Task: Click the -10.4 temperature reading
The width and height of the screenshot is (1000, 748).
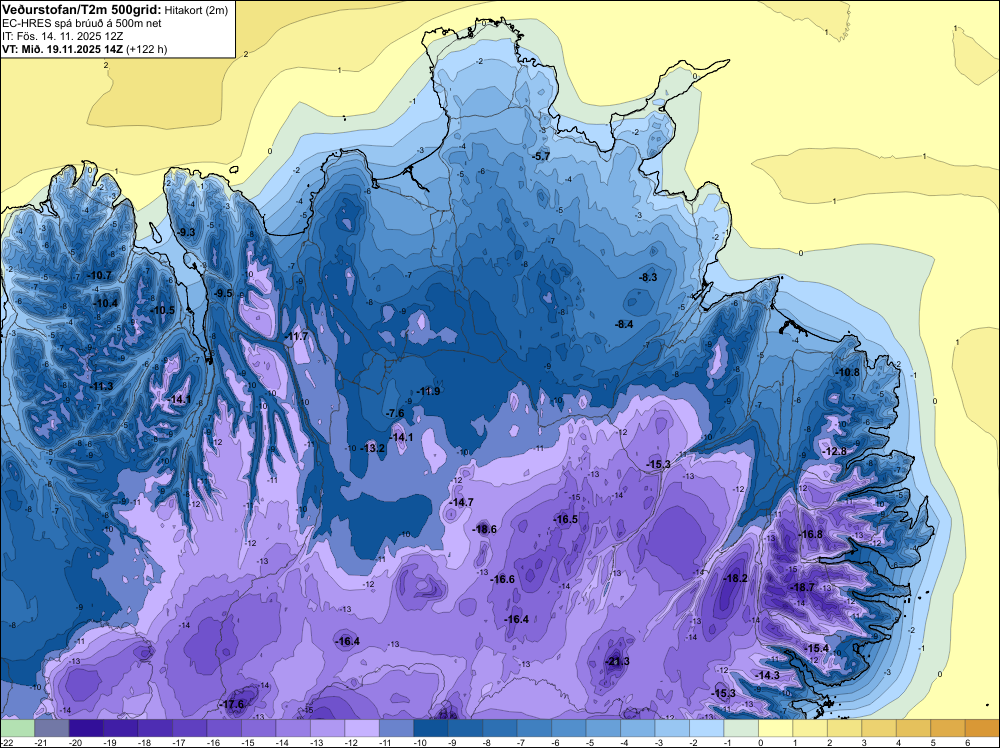Action: pos(105,304)
